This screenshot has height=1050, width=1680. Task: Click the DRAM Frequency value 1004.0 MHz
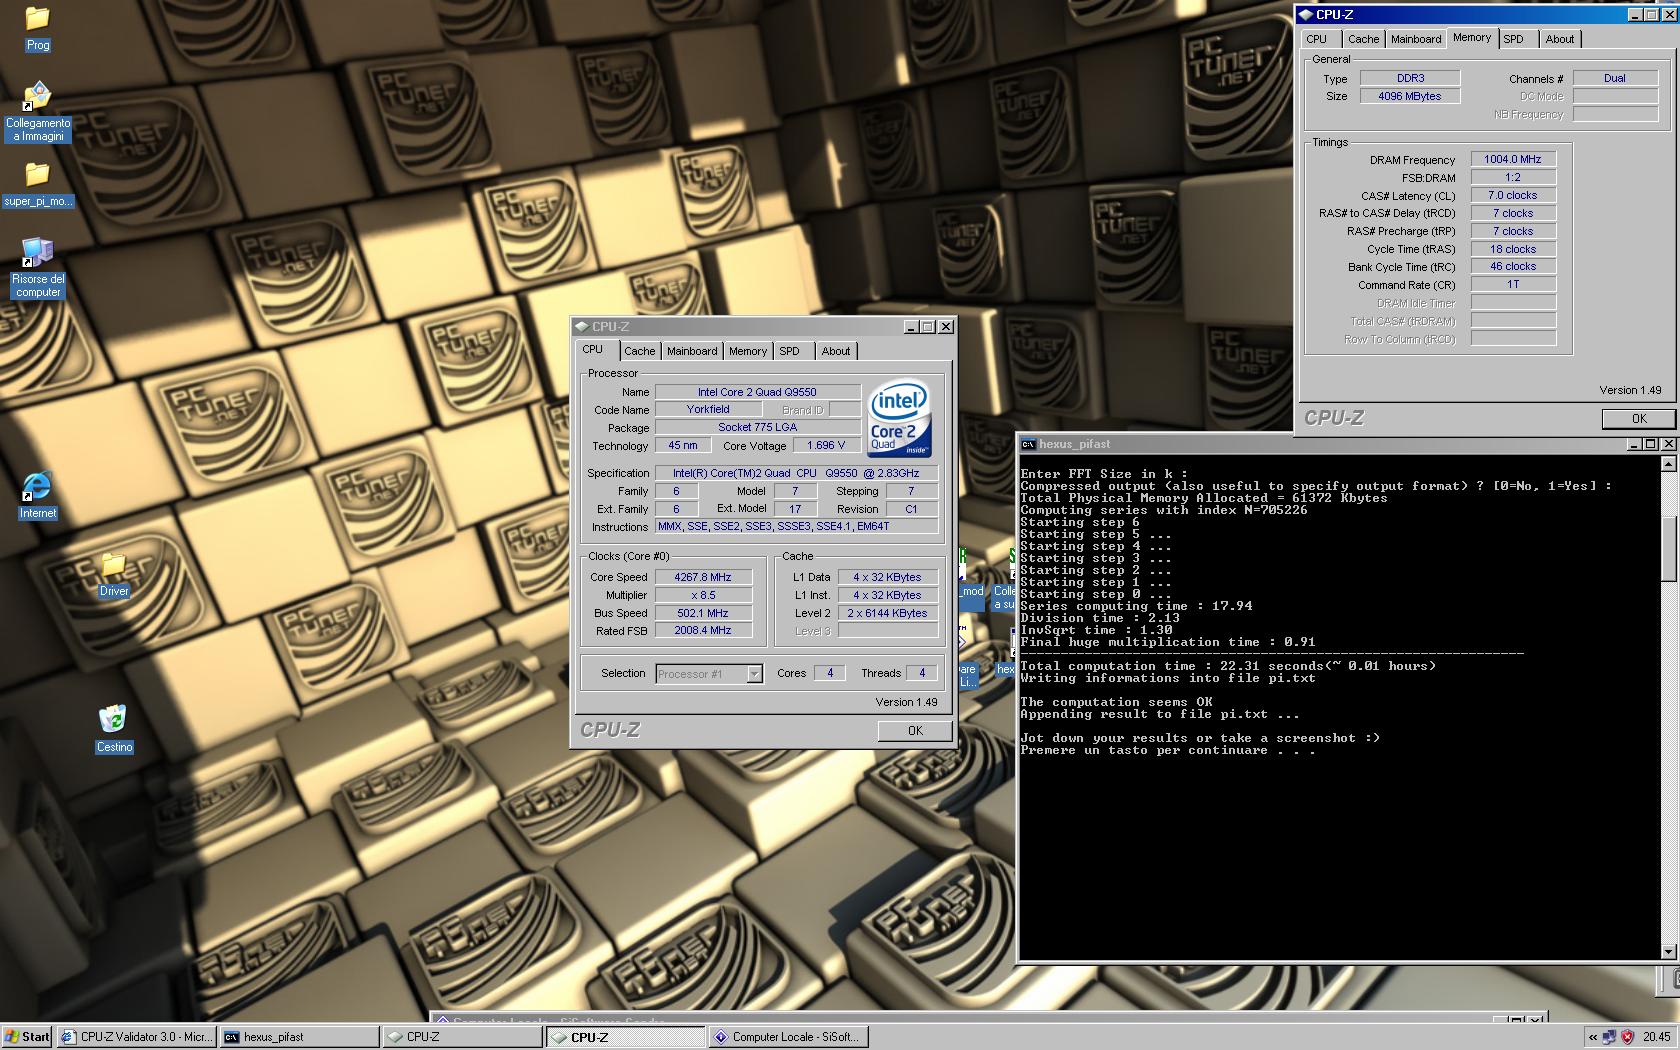(x=1513, y=159)
